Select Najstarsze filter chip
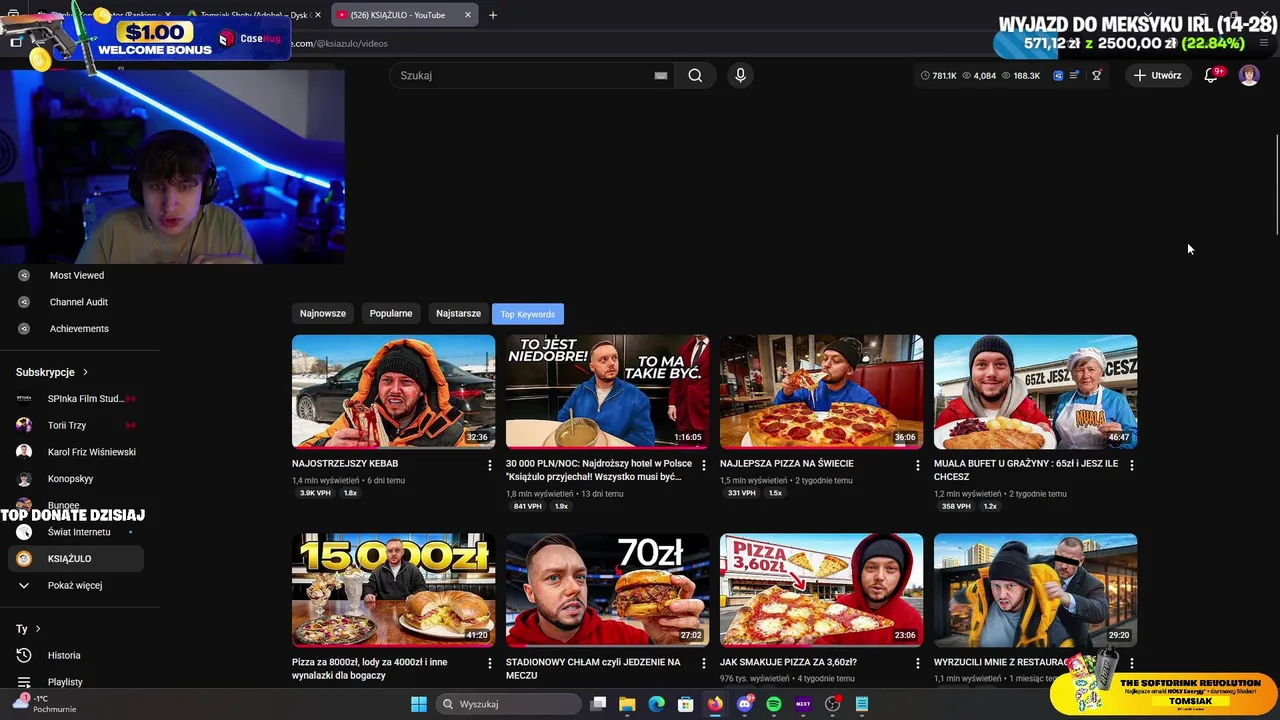 pyautogui.click(x=458, y=313)
